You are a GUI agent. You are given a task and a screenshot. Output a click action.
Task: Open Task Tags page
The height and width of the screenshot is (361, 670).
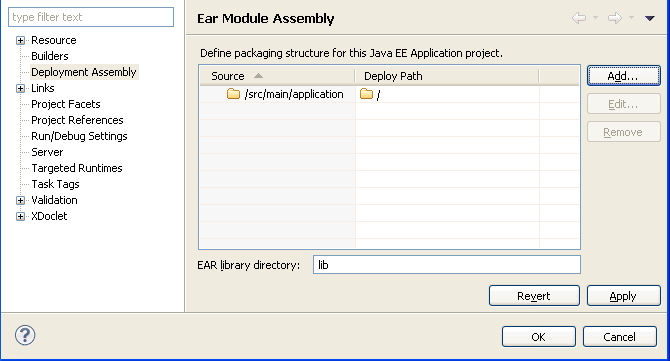coord(56,184)
